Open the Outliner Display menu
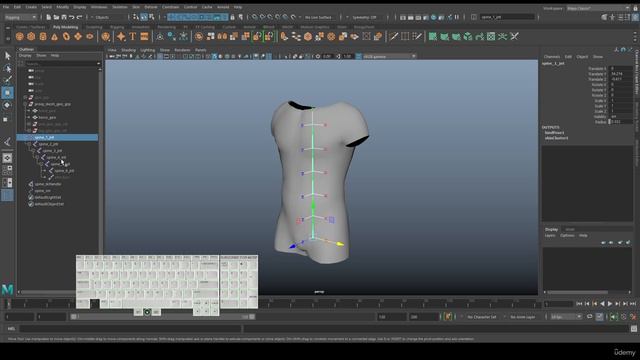Screen dimensions: 640x360 click(25, 55)
